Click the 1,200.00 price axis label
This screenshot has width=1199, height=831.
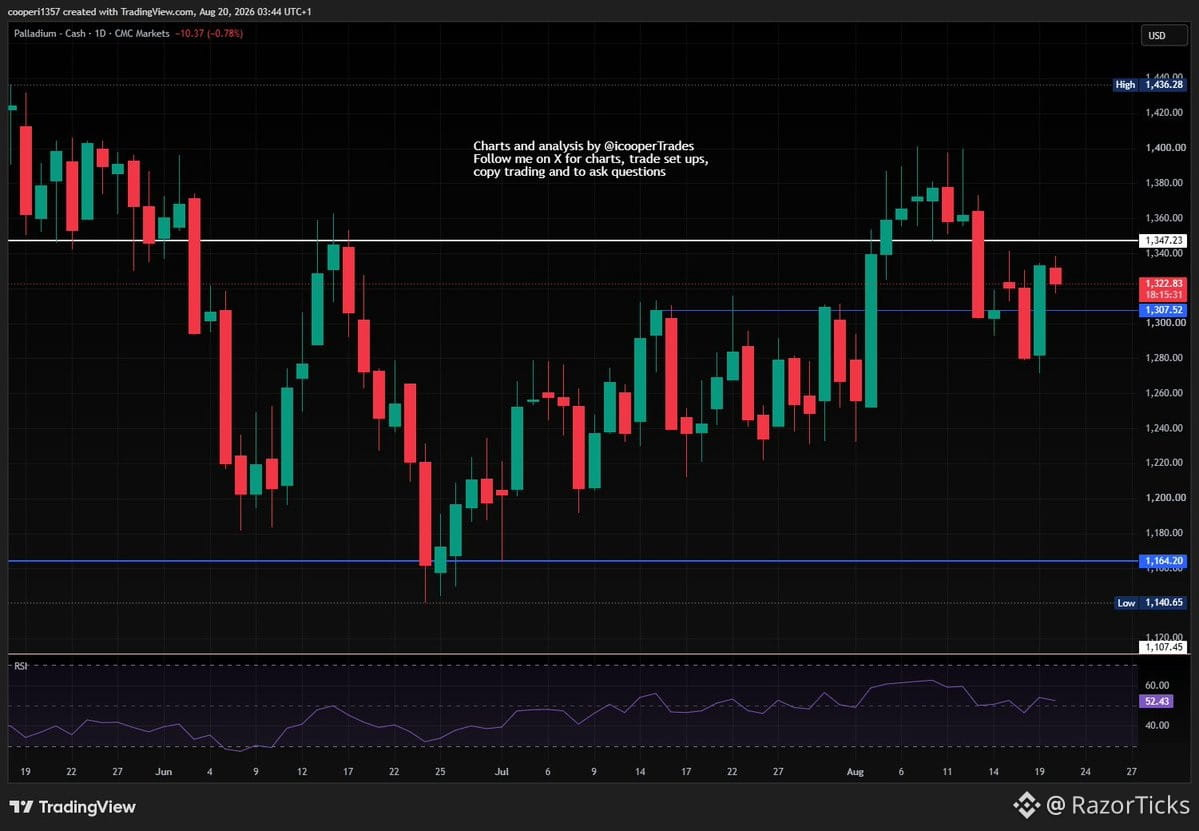1165,498
